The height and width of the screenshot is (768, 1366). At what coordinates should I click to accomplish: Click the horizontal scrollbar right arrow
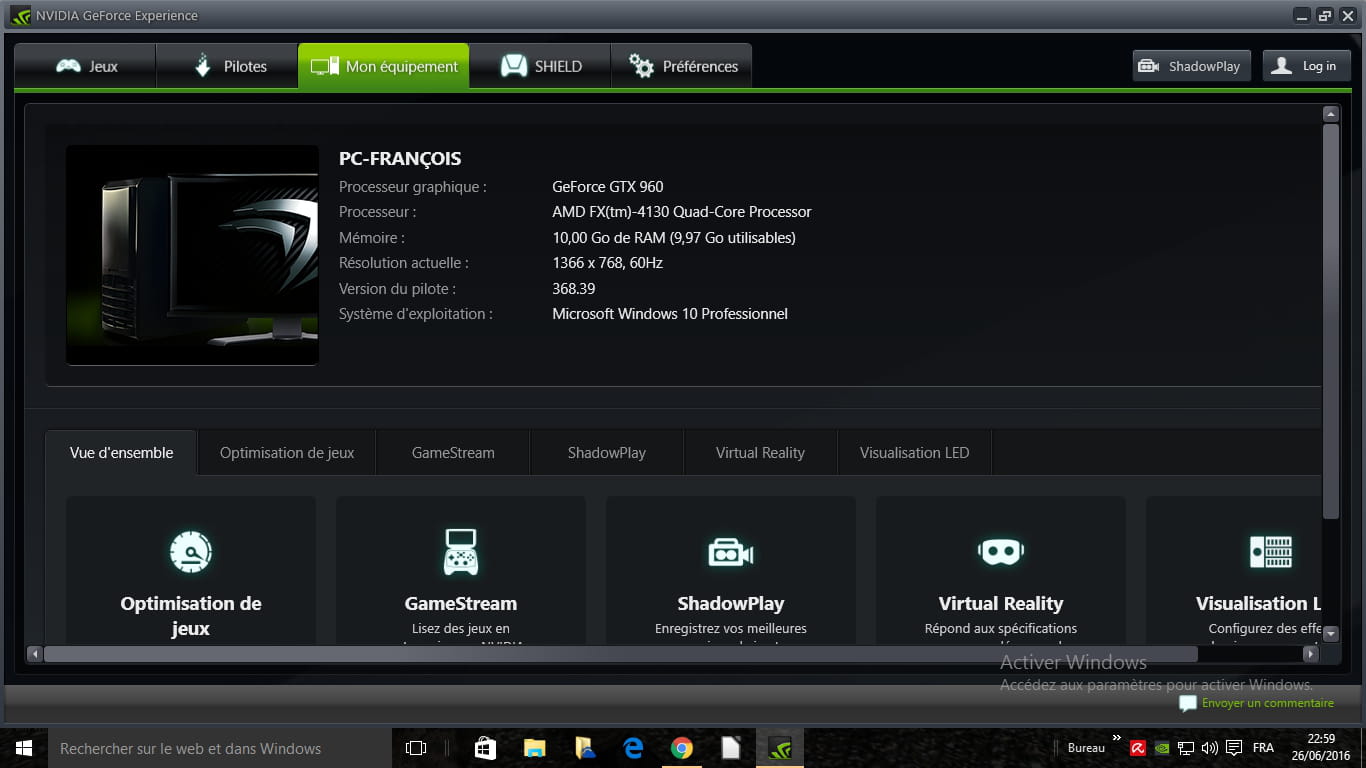coord(1310,654)
